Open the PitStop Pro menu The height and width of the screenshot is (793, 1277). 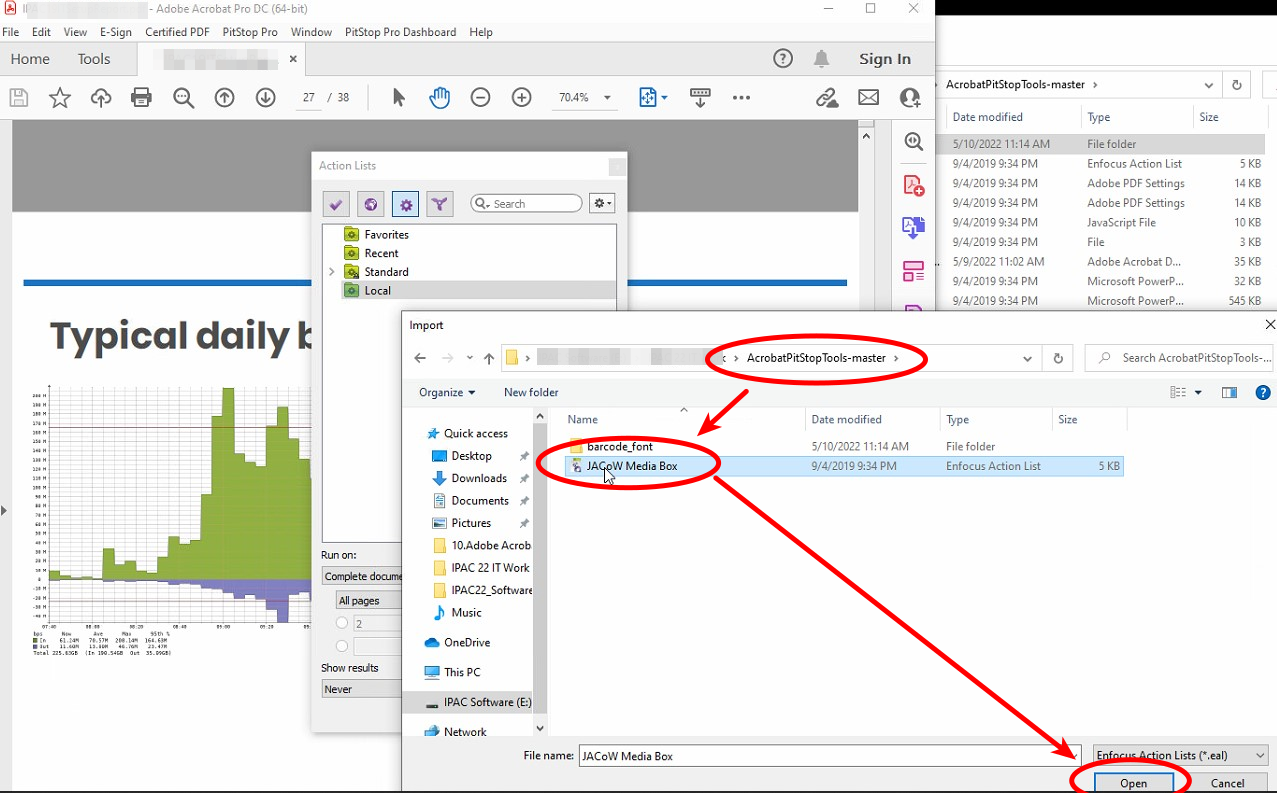250,32
